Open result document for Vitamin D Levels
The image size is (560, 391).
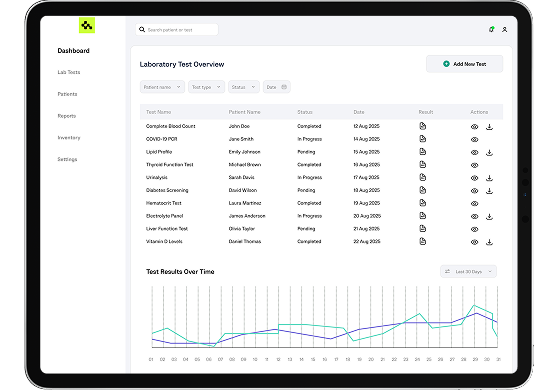pyautogui.click(x=422, y=241)
